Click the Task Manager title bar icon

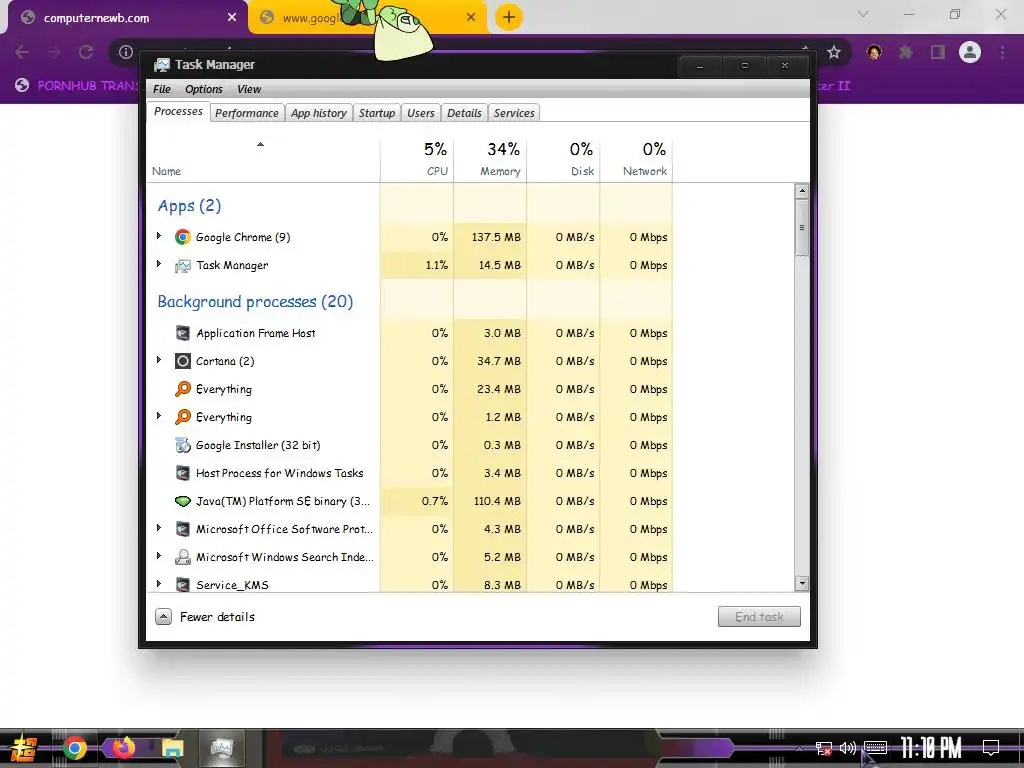tap(161, 65)
